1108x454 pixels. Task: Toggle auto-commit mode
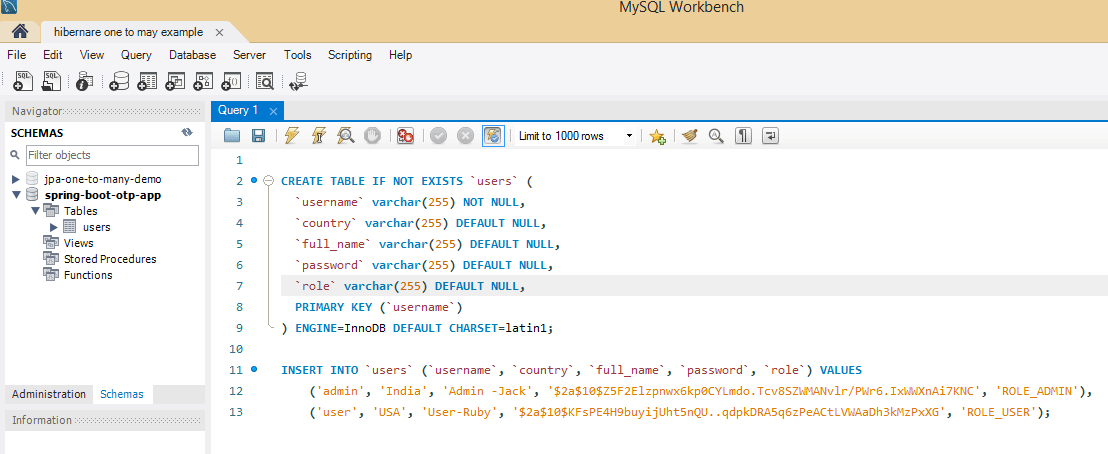pyautogui.click(x=493, y=136)
